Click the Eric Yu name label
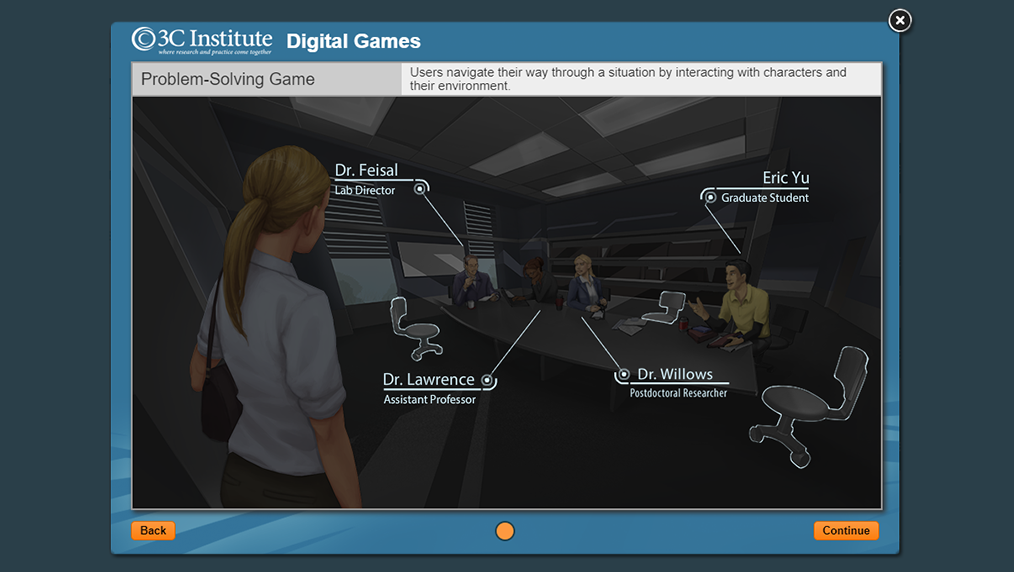 coord(785,178)
